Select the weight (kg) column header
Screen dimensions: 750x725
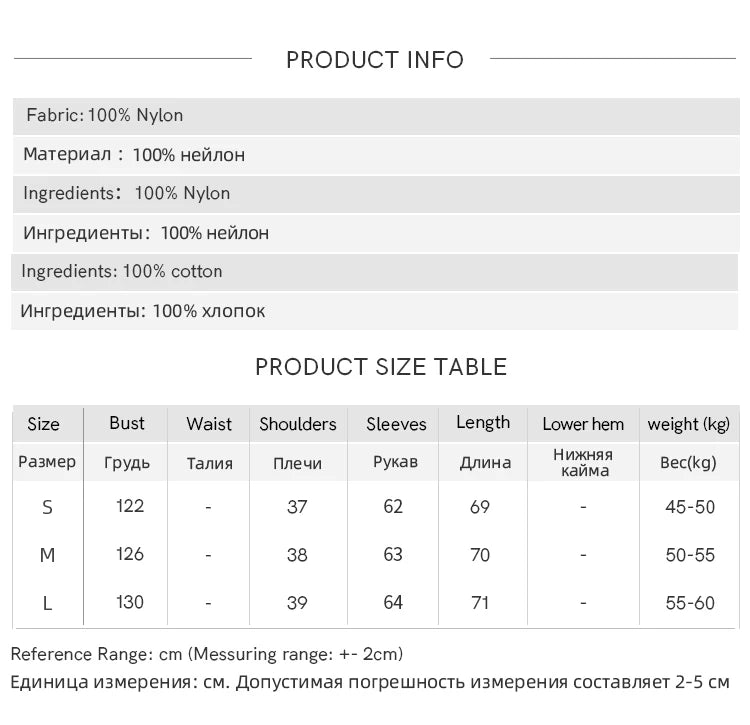click(x=689, y=425)
